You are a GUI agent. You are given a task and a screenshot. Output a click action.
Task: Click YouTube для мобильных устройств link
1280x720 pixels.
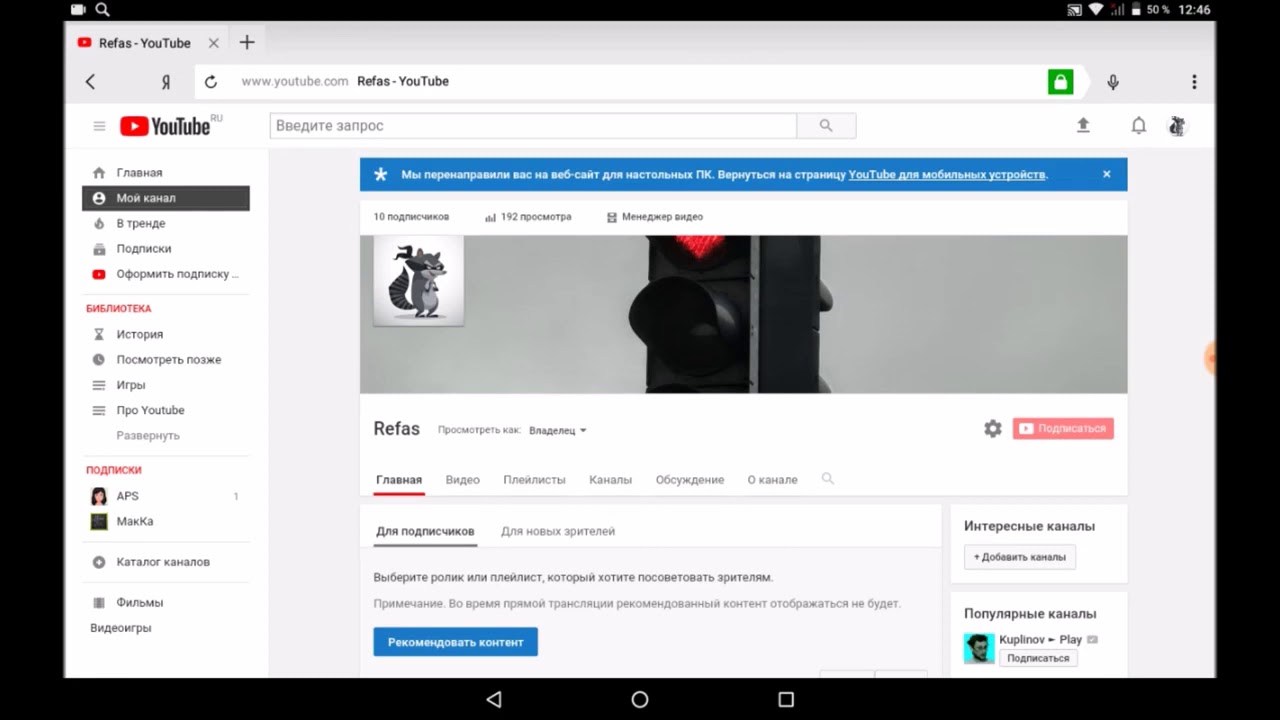click(947, 174)
